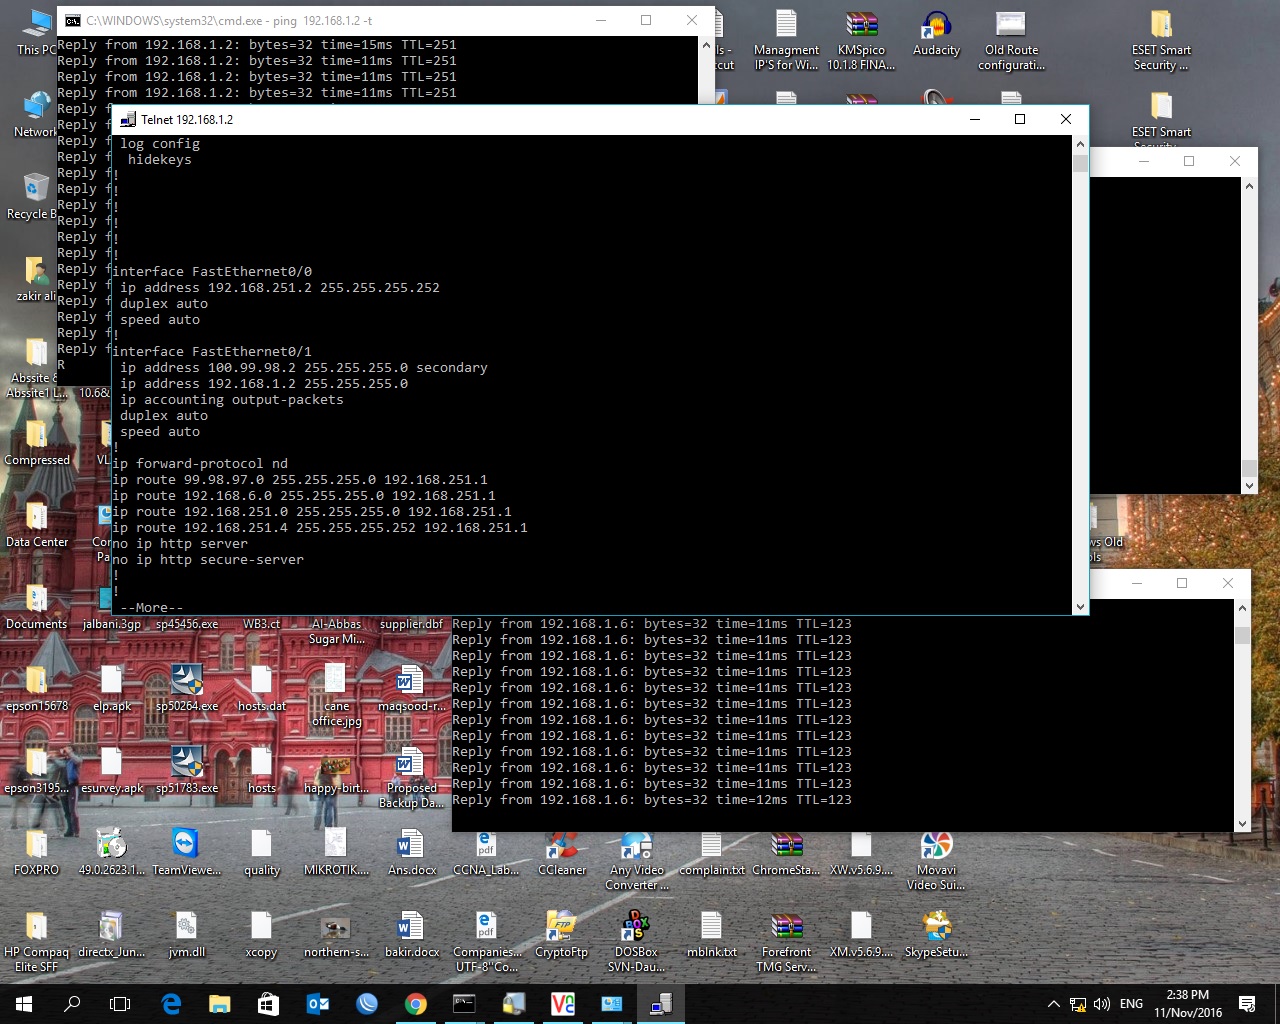Open the network status tray icon
Viewport: 1280px width, 1024px height.
point(1078,1004)
